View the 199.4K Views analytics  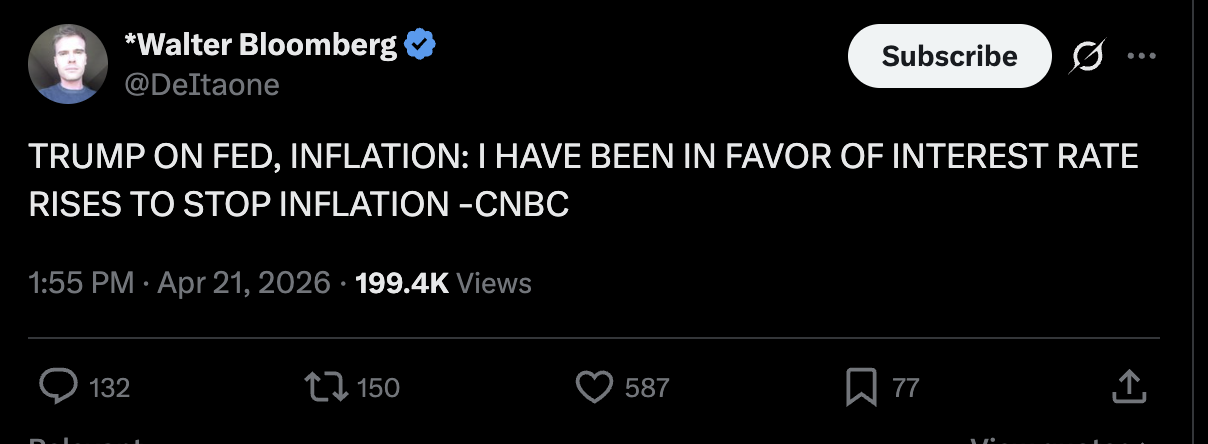click(443, 283)
